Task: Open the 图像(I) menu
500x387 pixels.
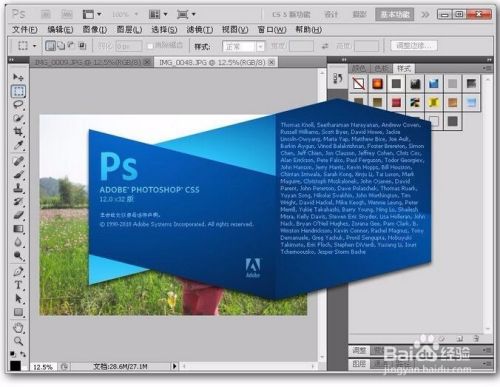Action: coord(95,30)
